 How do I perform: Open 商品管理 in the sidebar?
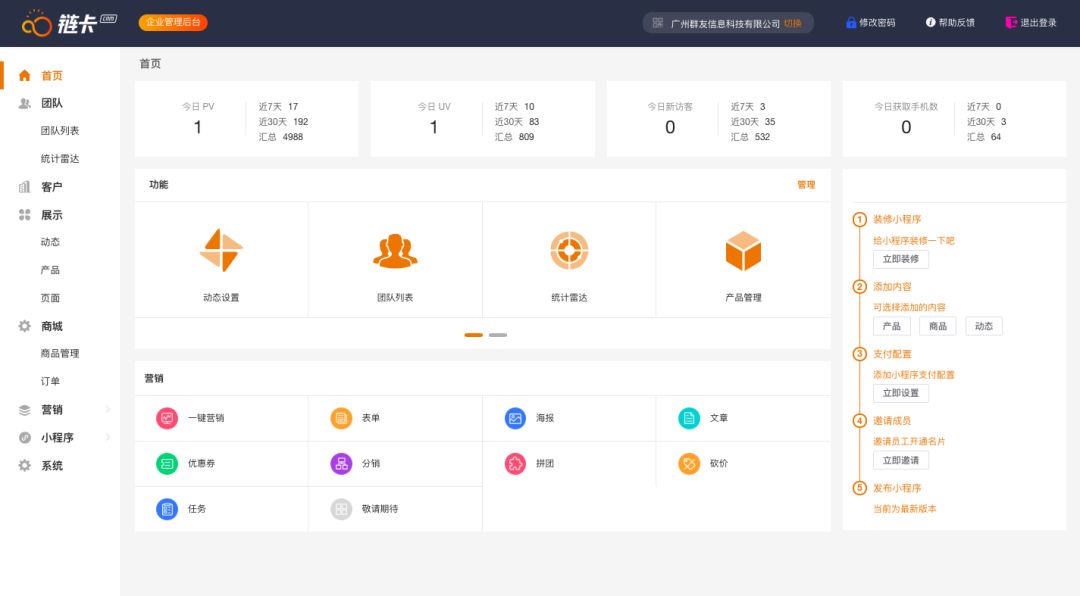(x=60, y=354)
